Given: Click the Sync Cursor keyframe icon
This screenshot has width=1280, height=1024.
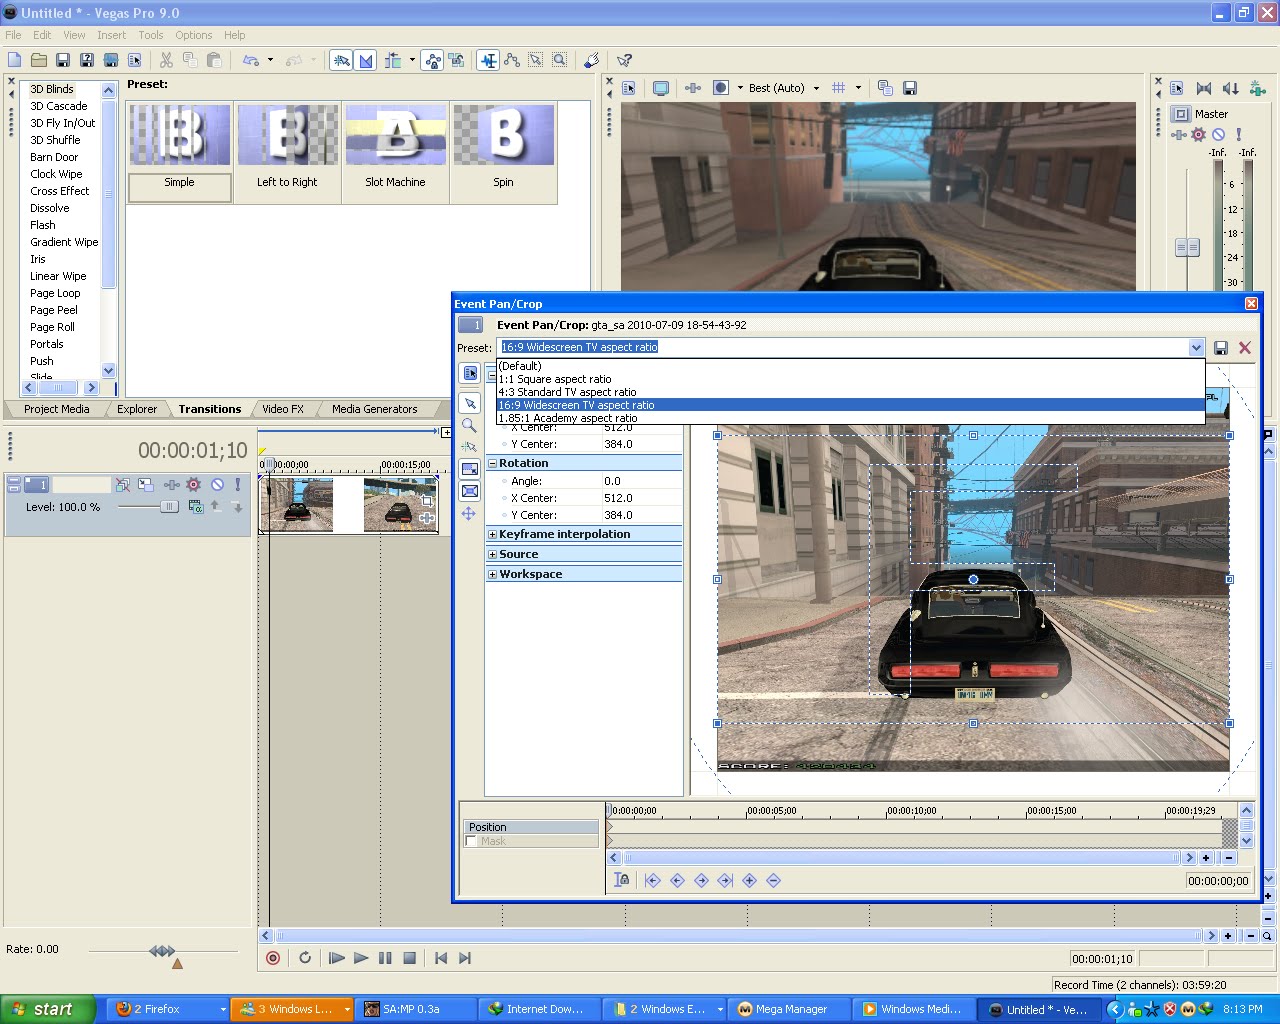Looking at the screenshot, I should 622,880.
